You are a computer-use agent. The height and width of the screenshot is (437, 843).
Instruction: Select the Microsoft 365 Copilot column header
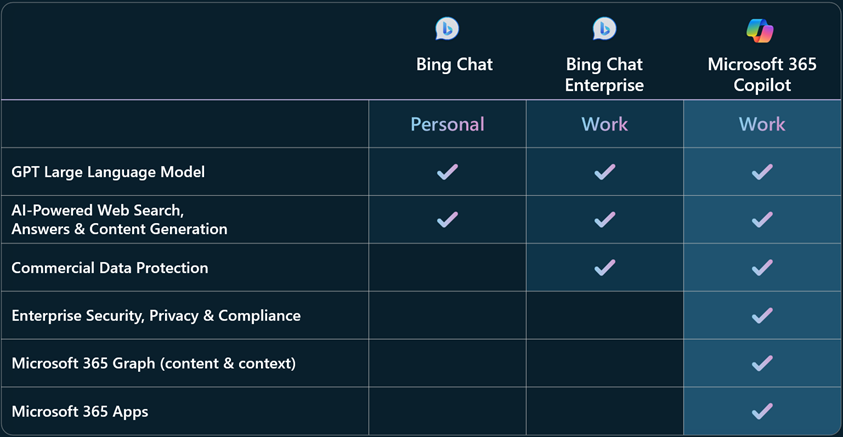[x=762, y=75]
